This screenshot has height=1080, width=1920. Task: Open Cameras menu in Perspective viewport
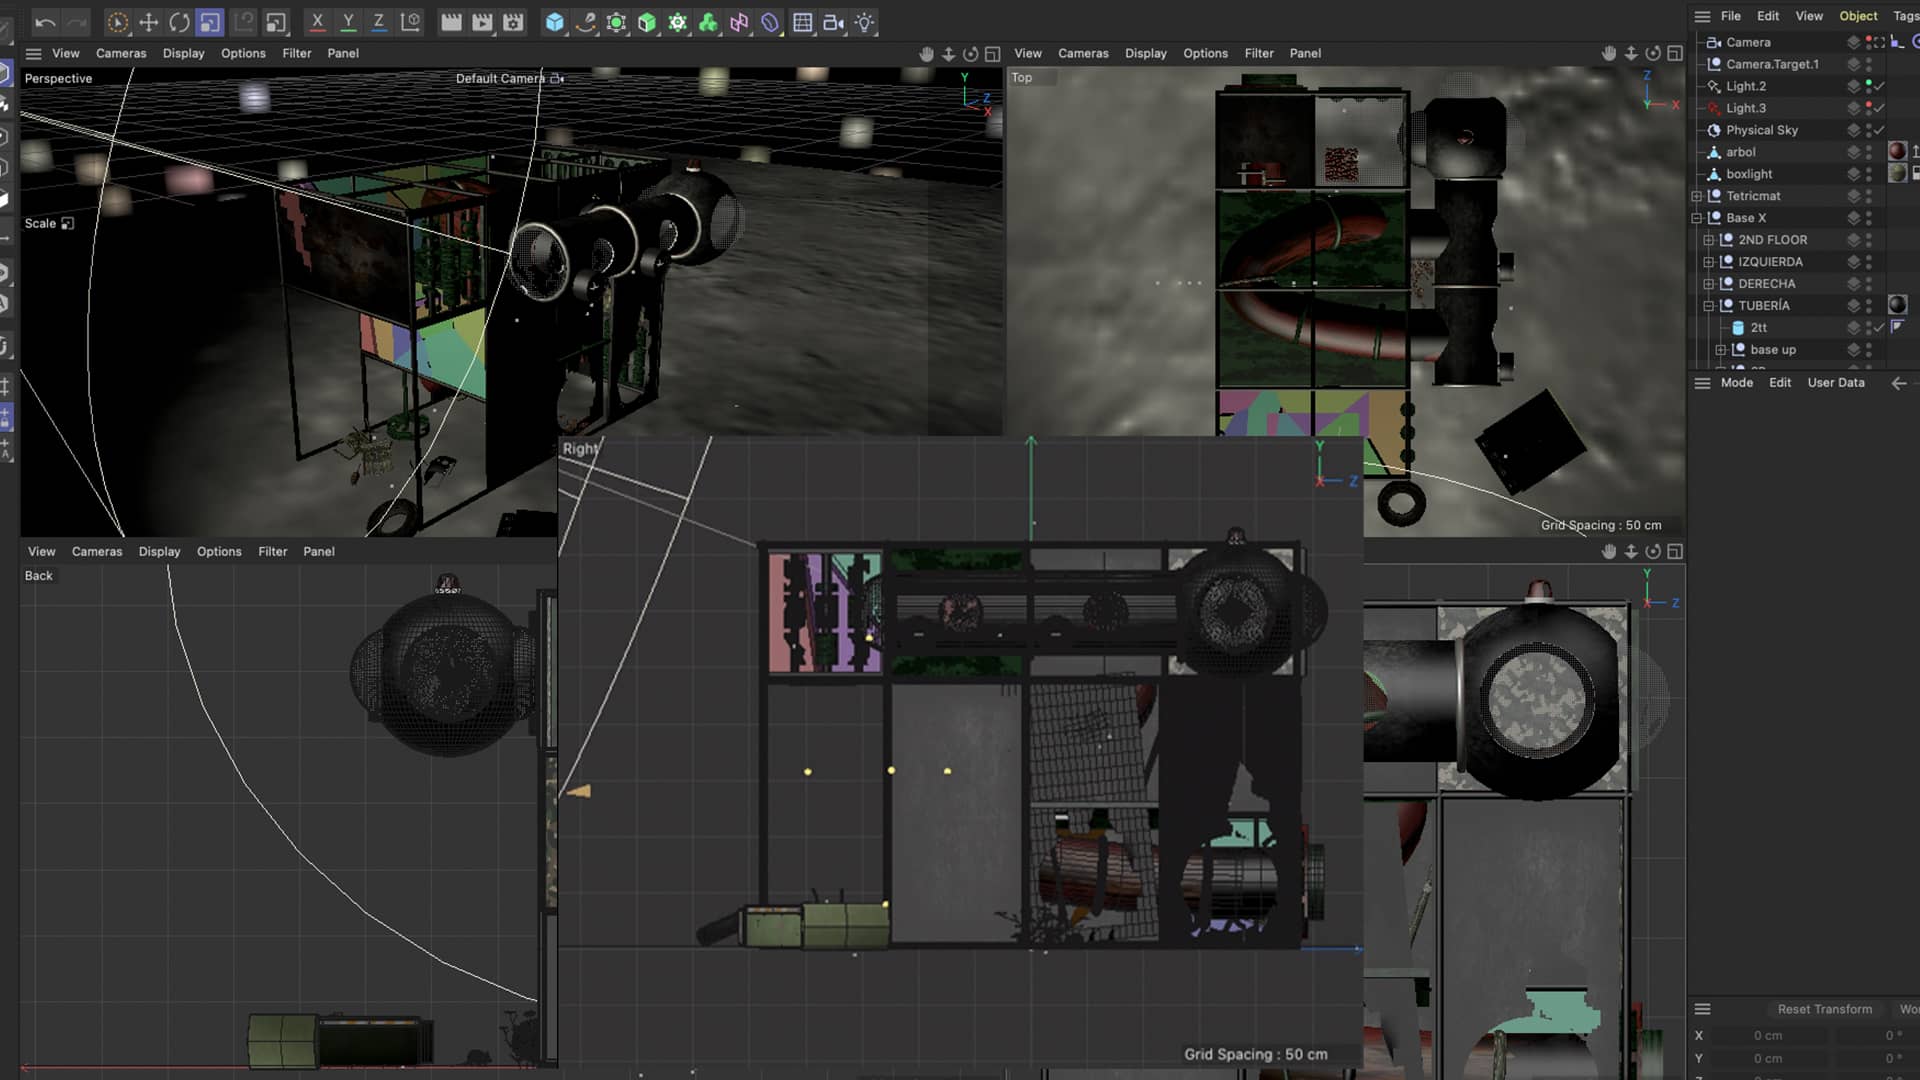121,53
